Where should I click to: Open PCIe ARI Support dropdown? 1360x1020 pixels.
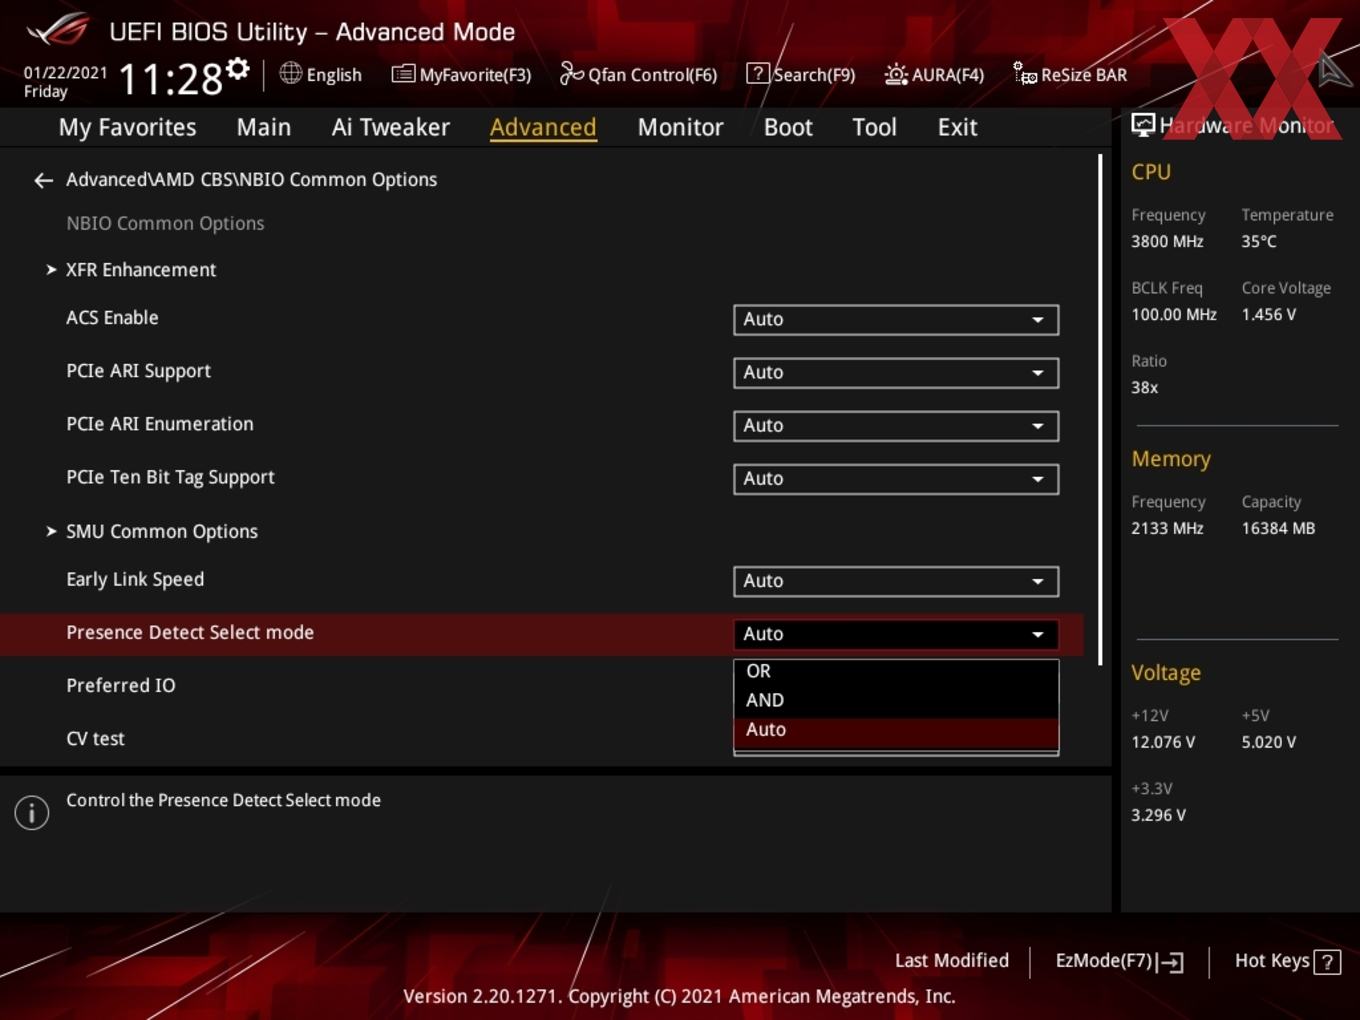tap(896, 372)
